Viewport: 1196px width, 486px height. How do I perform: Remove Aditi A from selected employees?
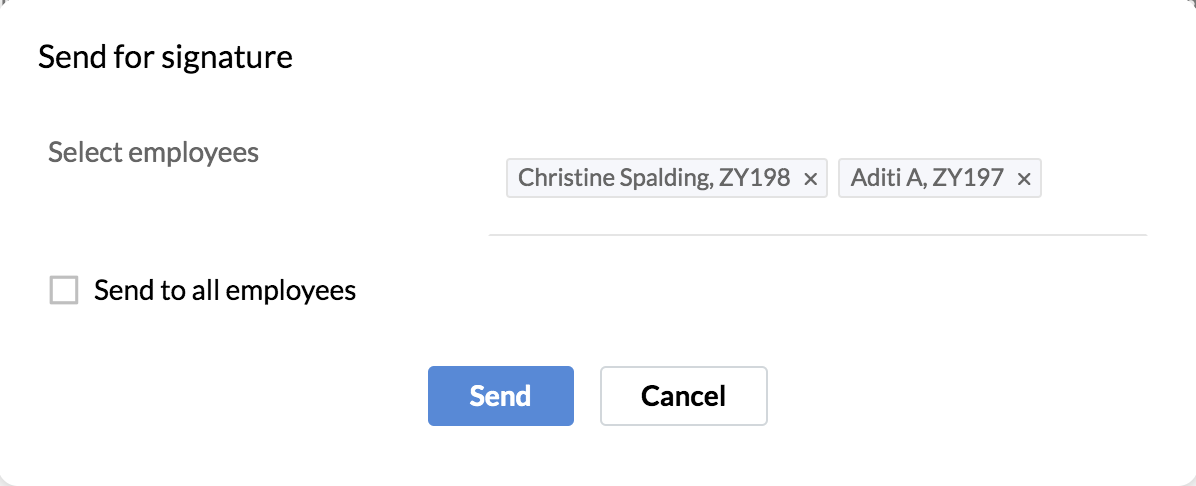[x=1023, y=179]
